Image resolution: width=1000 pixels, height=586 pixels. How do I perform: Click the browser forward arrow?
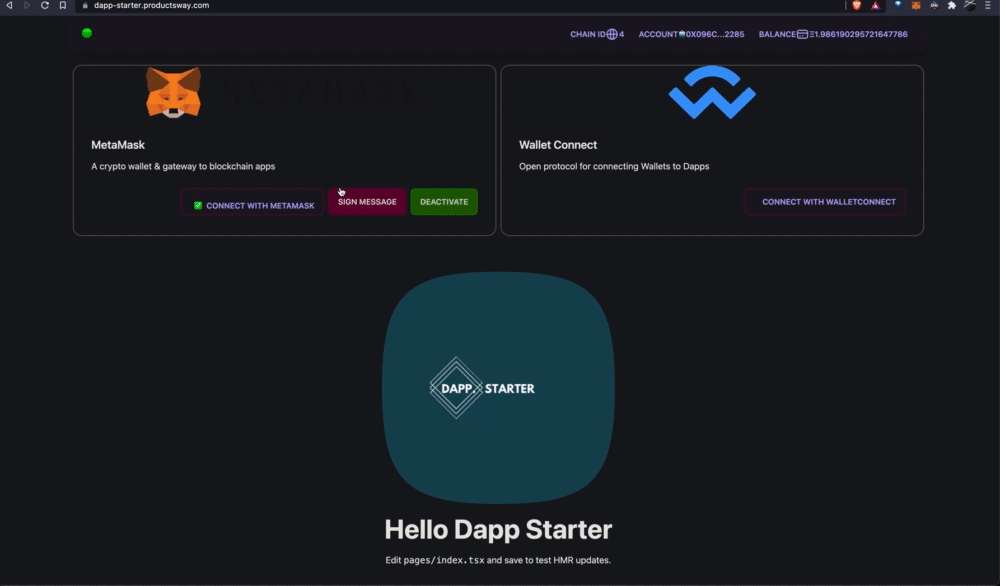(27, 5)
